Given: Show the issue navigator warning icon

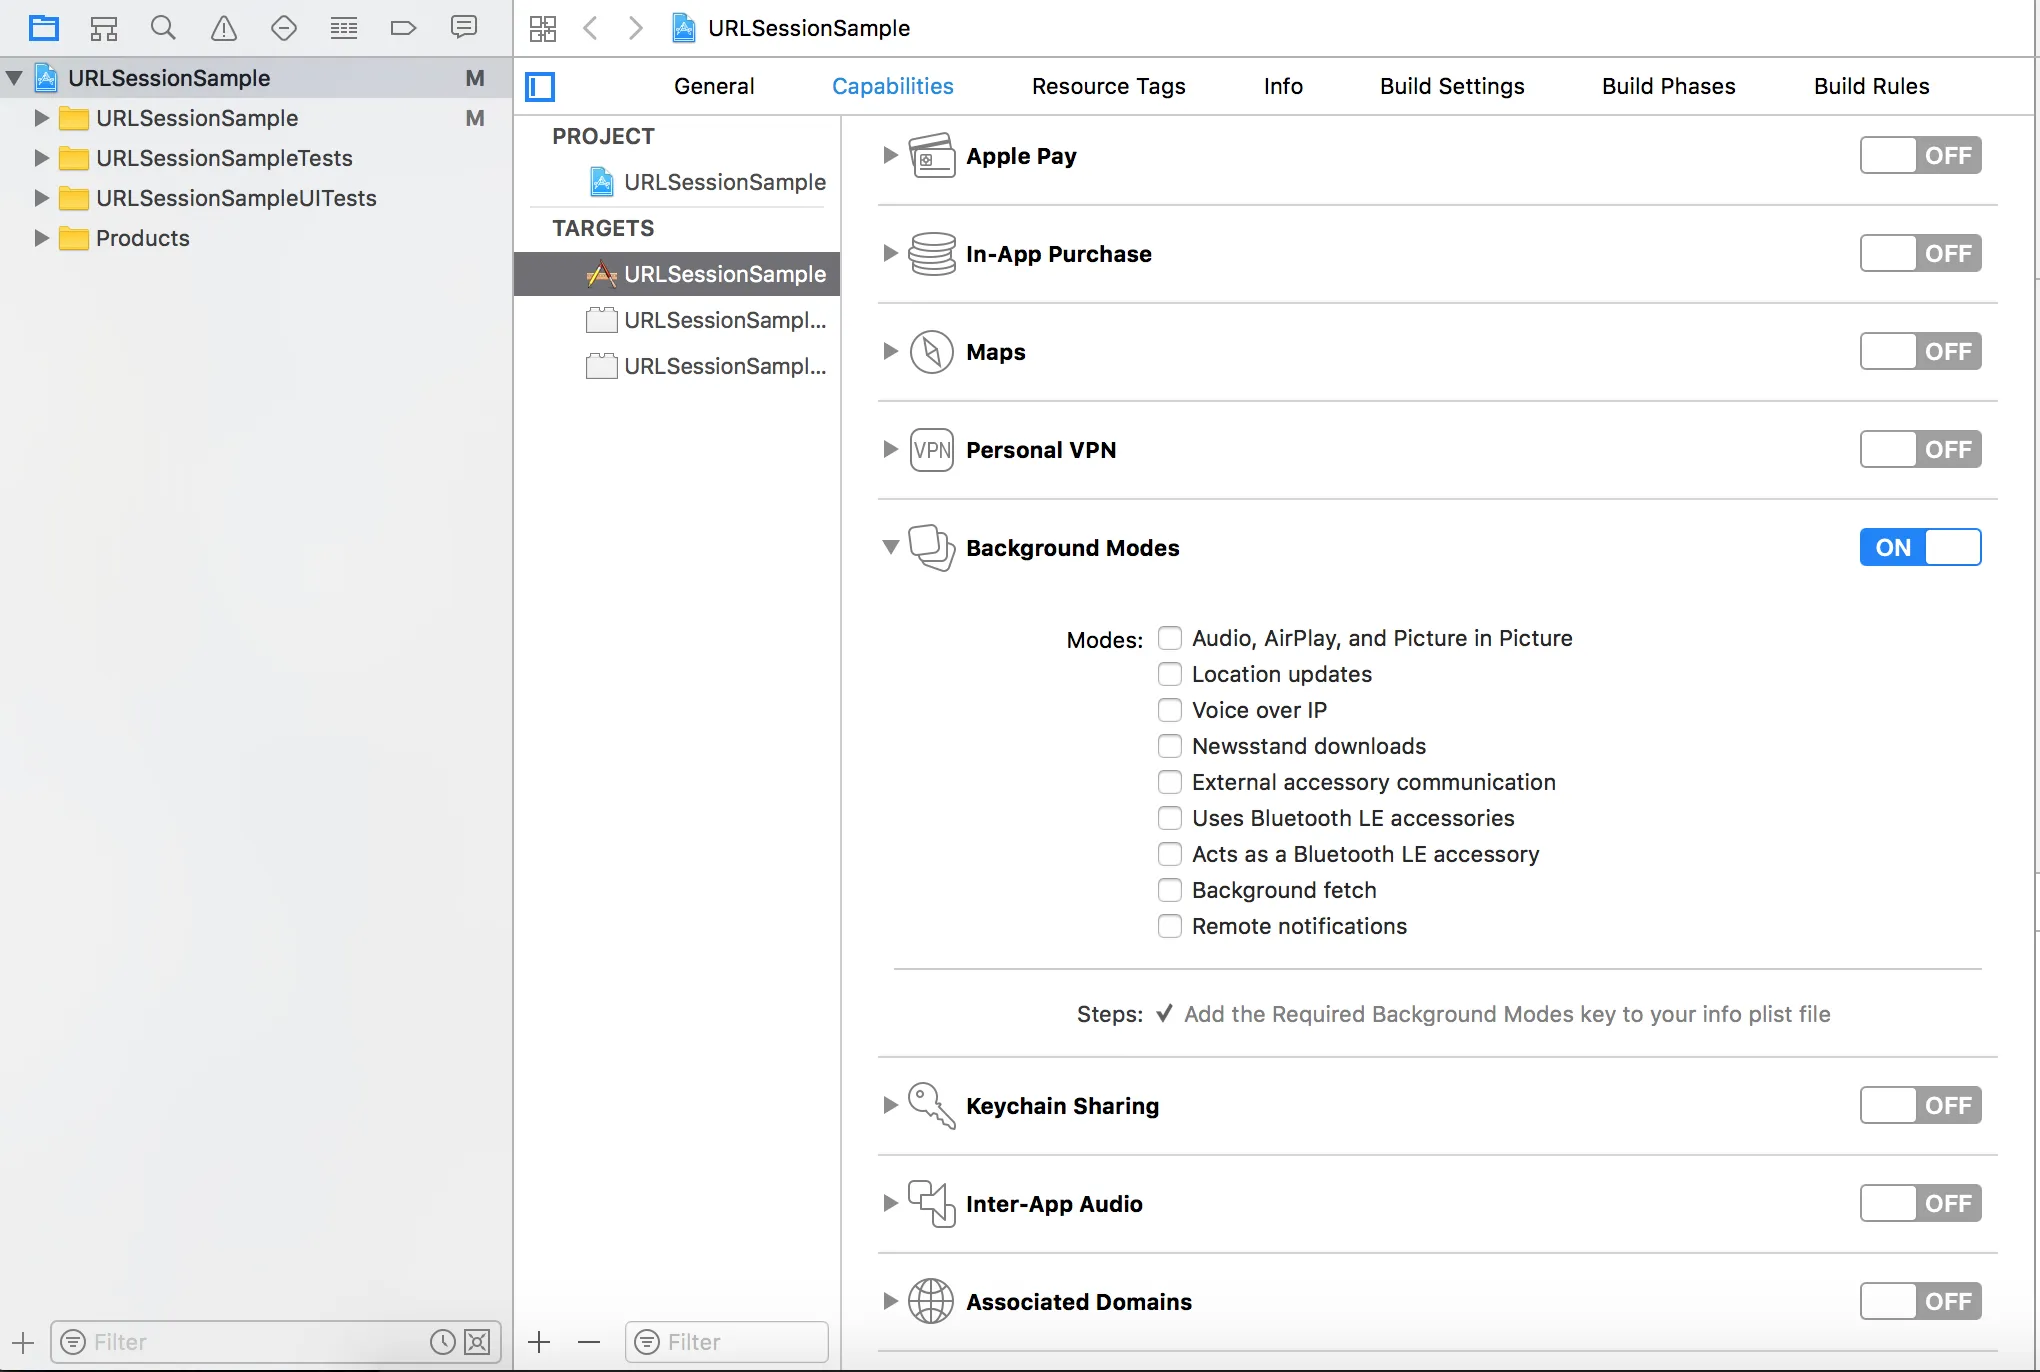Looking at the screenshot, I should [x=224, y=28].
